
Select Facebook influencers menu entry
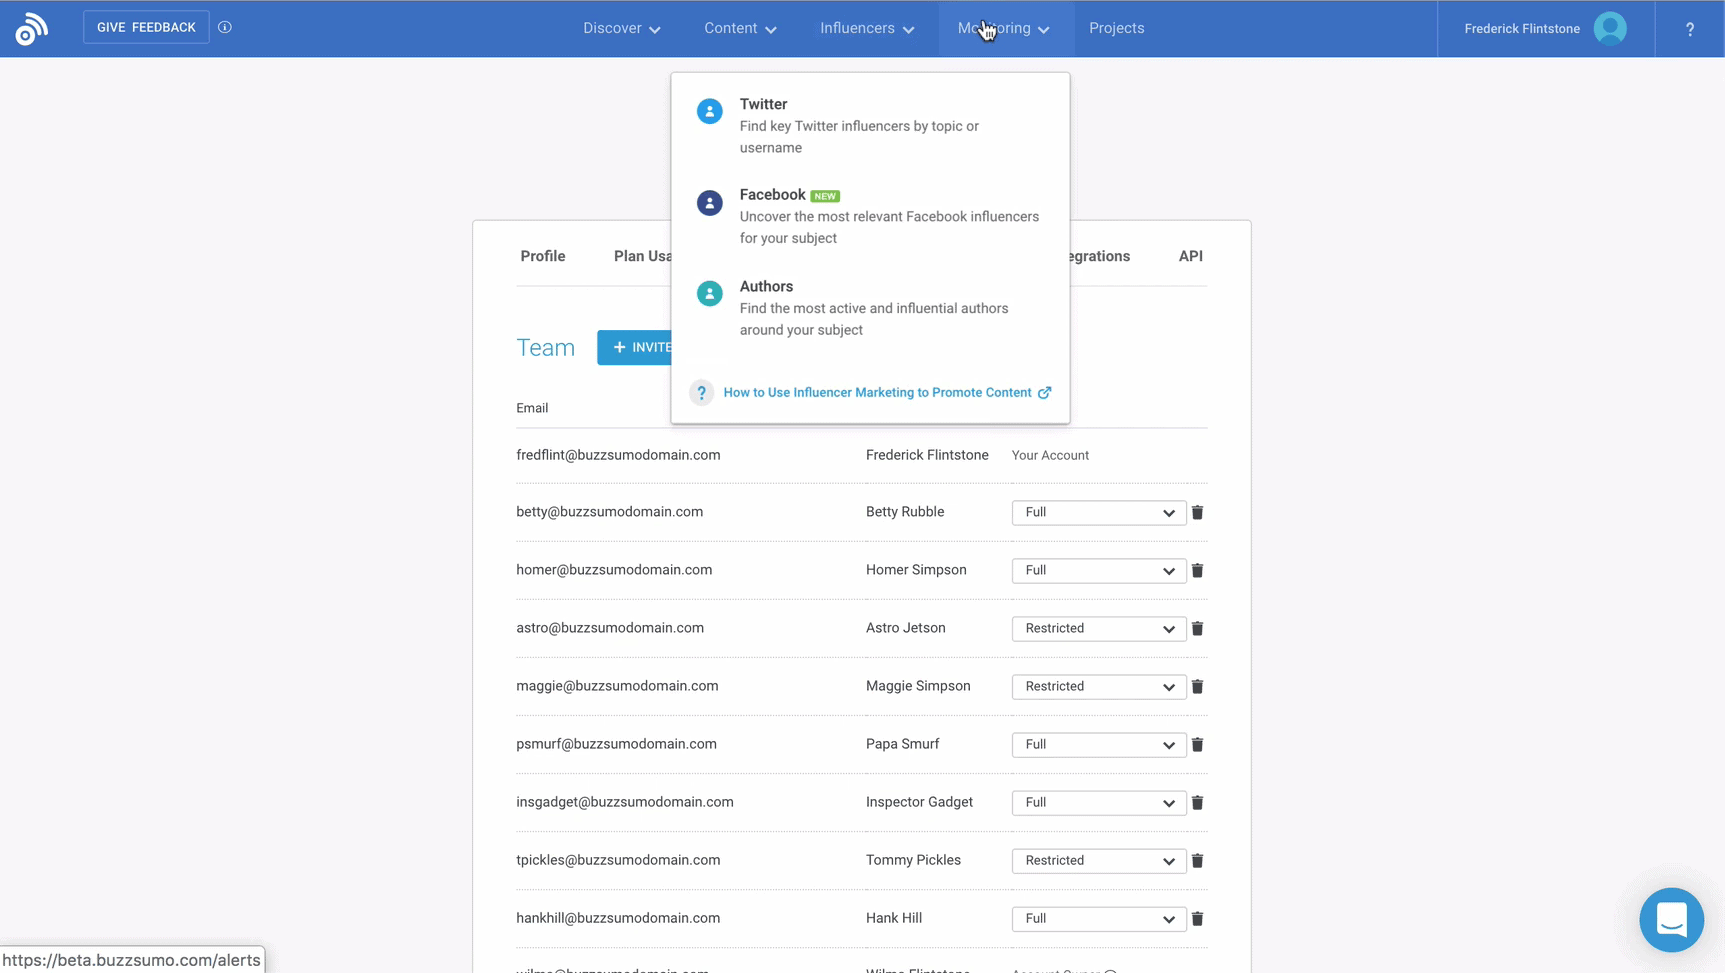click(x=870, y=216)
